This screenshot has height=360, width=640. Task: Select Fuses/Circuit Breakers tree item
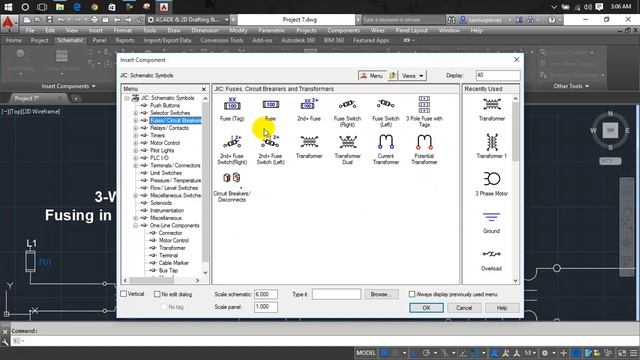(x=175, y=120)
